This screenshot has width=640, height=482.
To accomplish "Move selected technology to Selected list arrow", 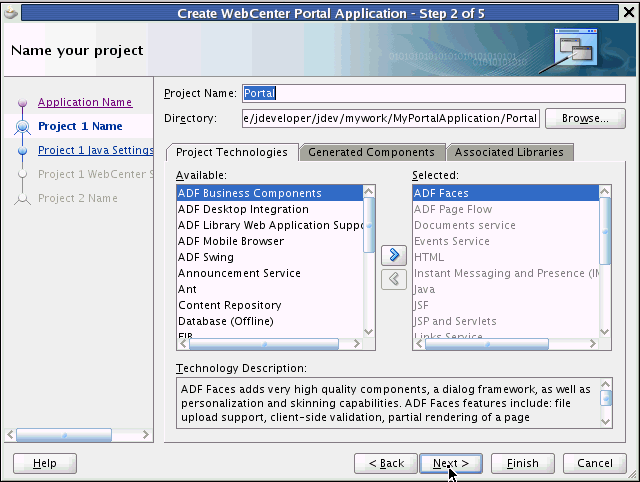I will click(393, 255).
